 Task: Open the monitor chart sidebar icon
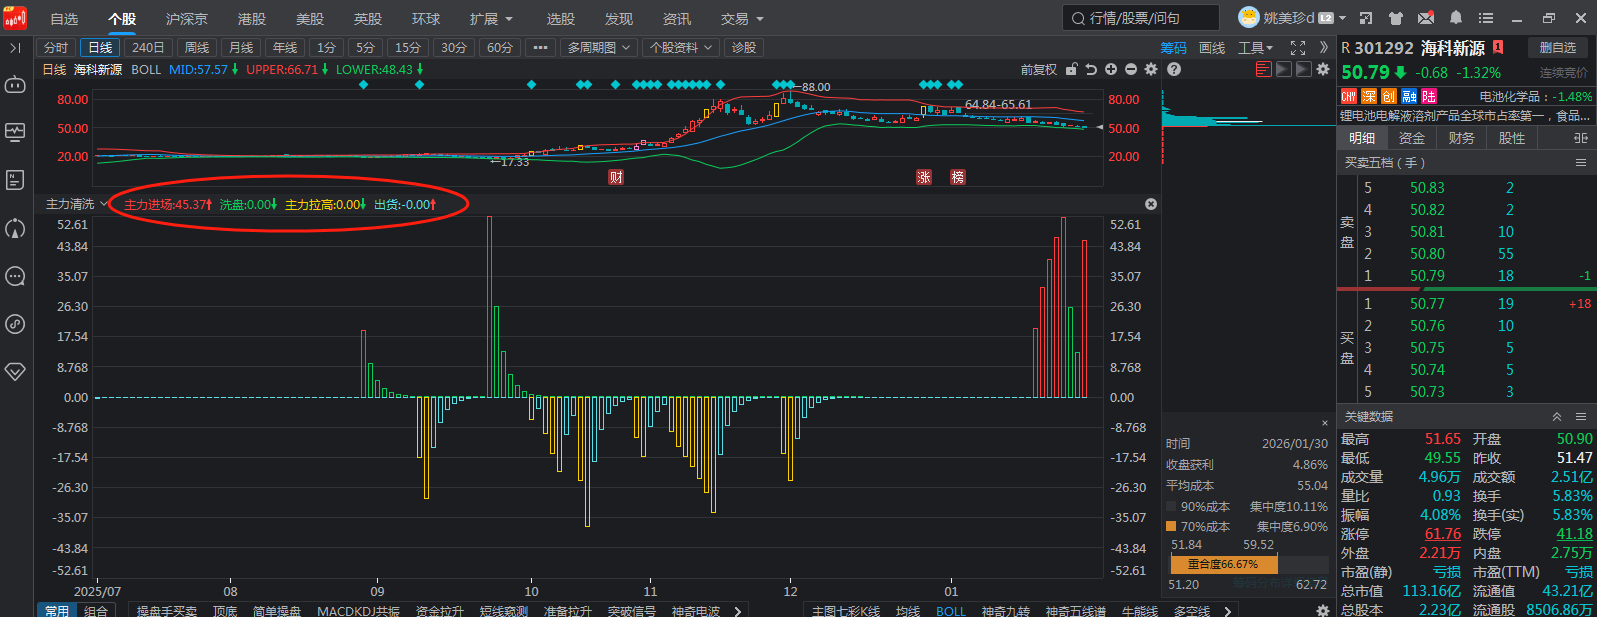click(15, 132)
